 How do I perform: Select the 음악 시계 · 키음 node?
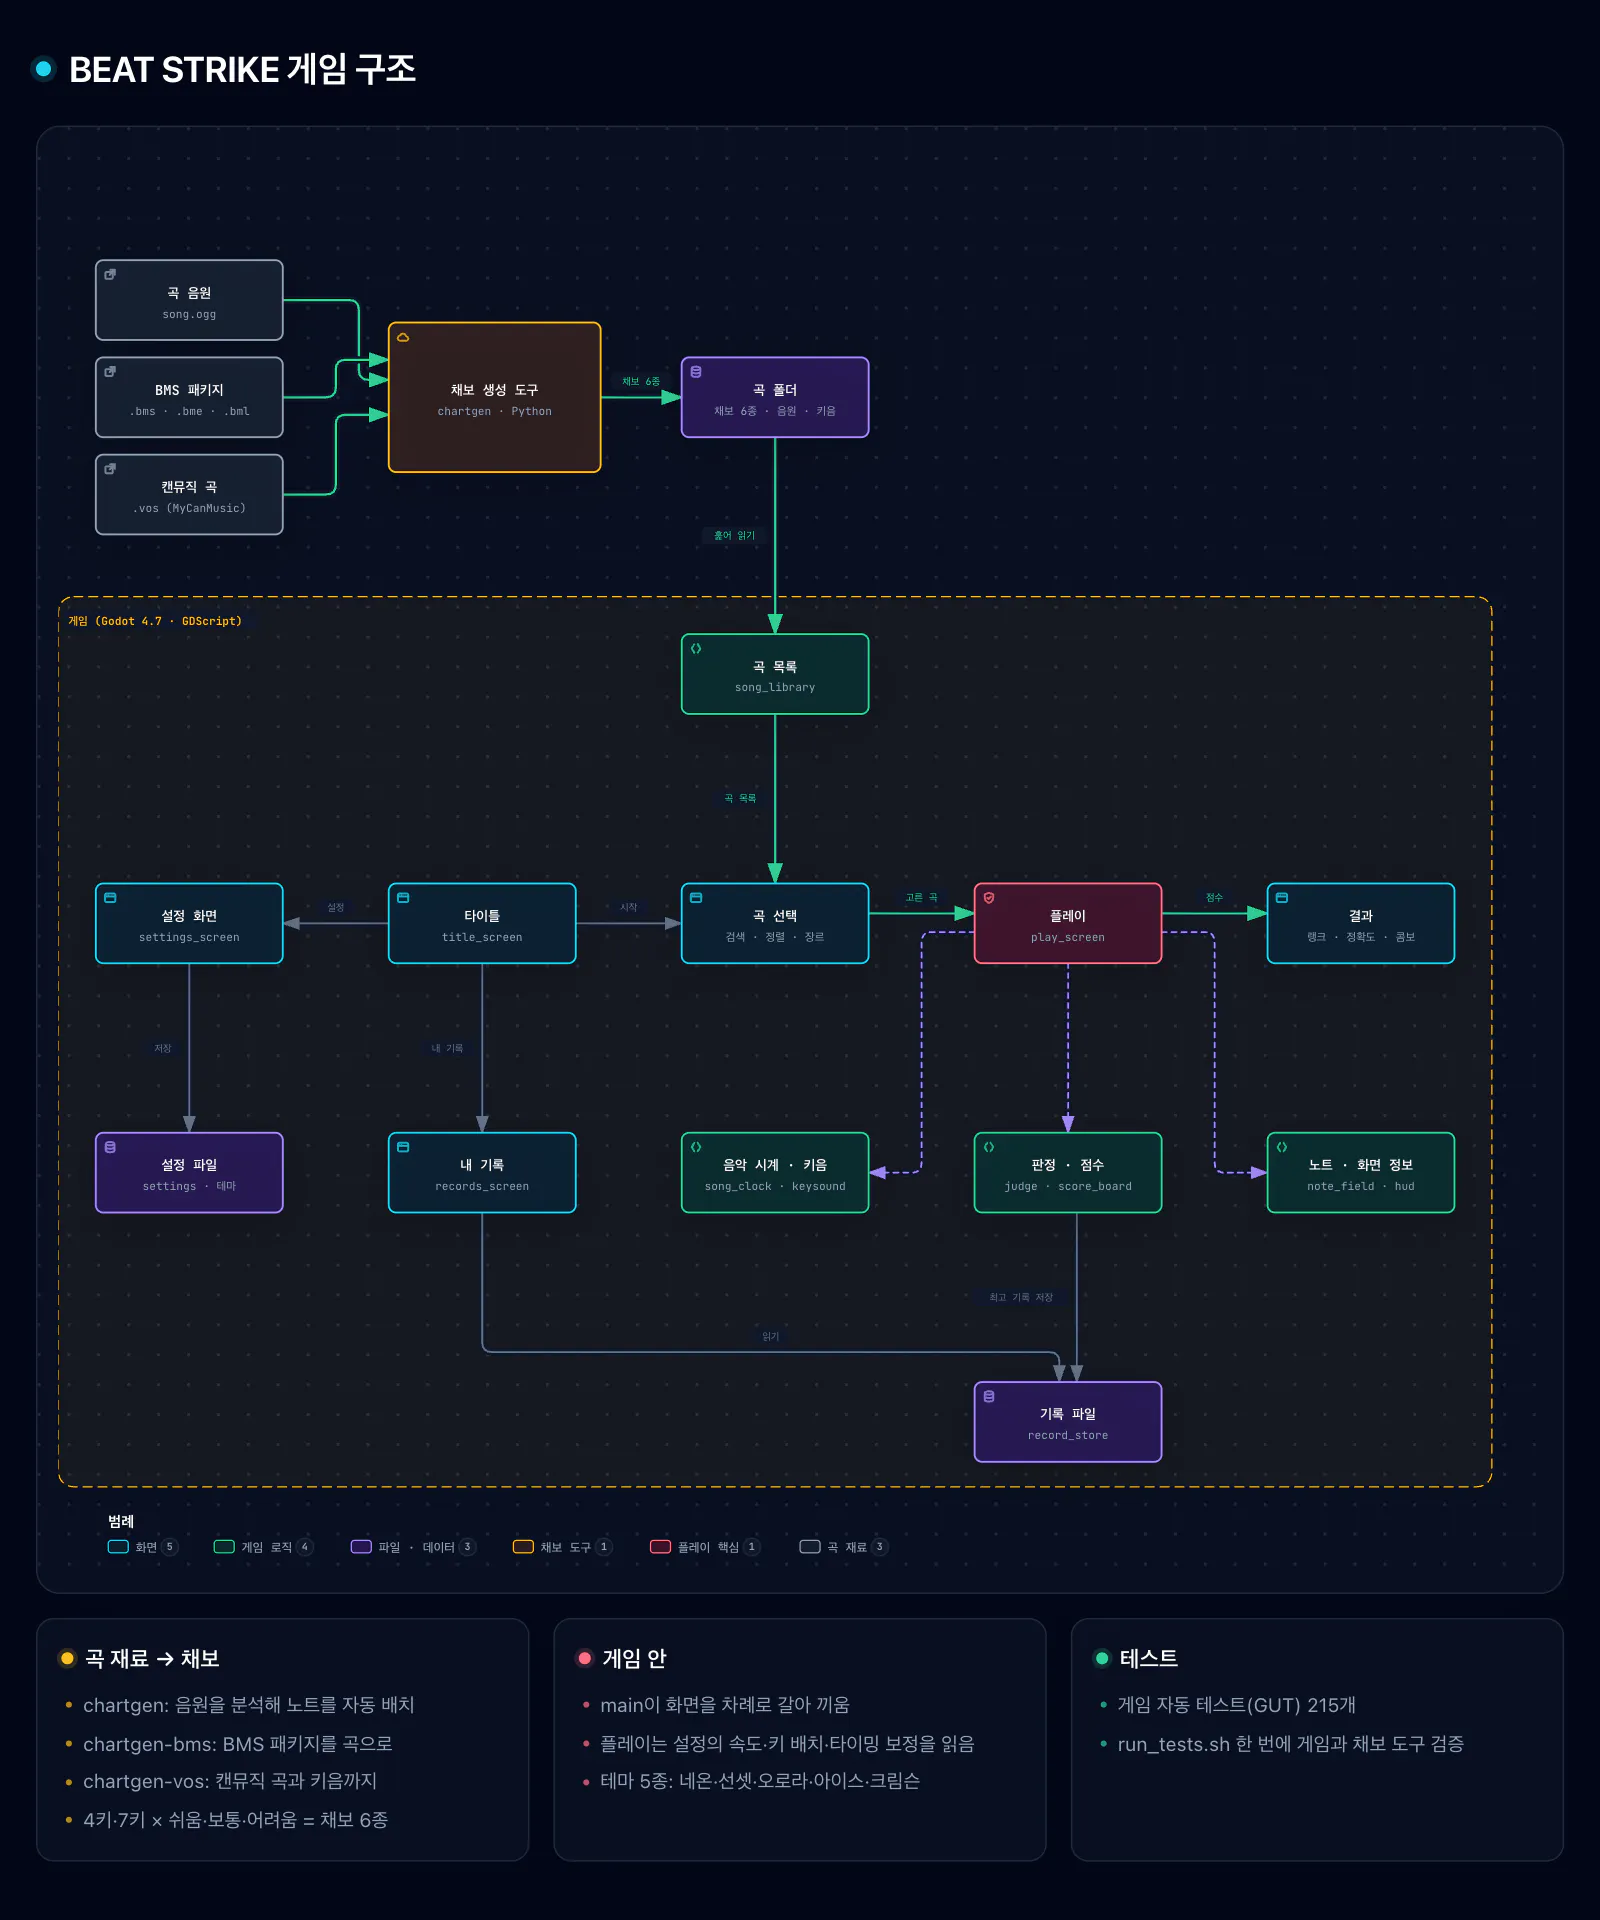click(x=775, y=1173)
